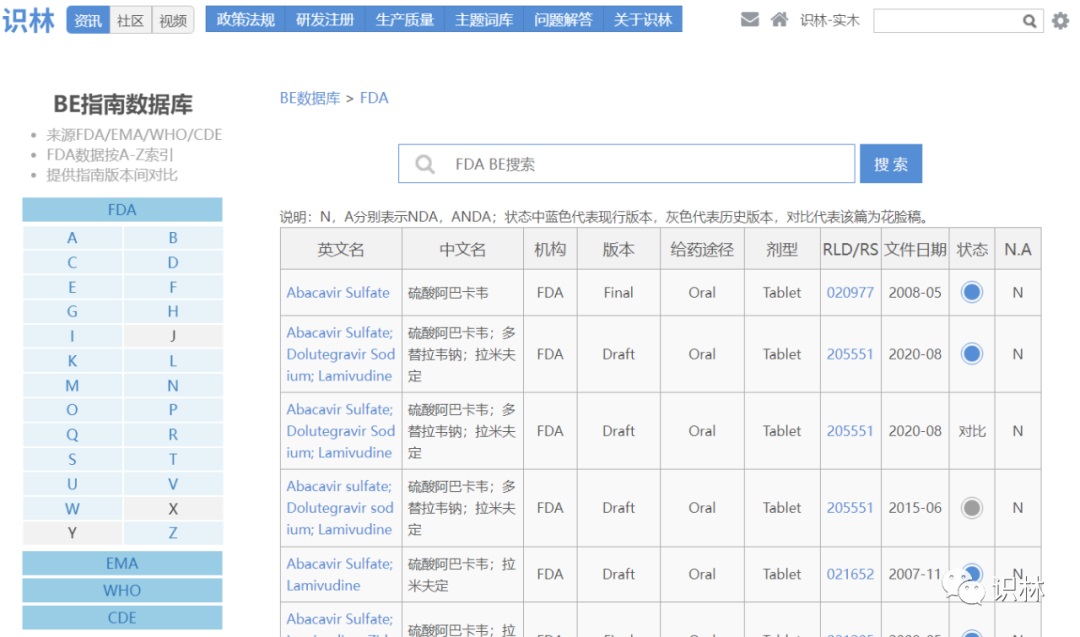Select FDA section in sidebar
The height and width of the screenshot is (637, 1080).
click(x=122, y=209)
